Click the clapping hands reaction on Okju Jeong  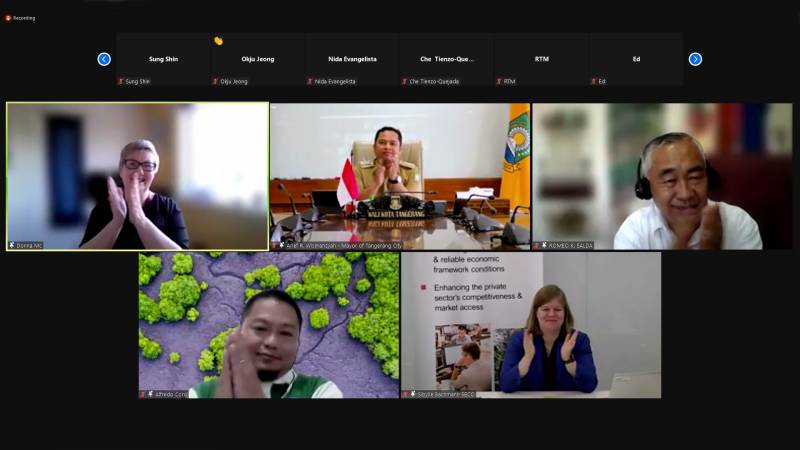tap(218, 41)
